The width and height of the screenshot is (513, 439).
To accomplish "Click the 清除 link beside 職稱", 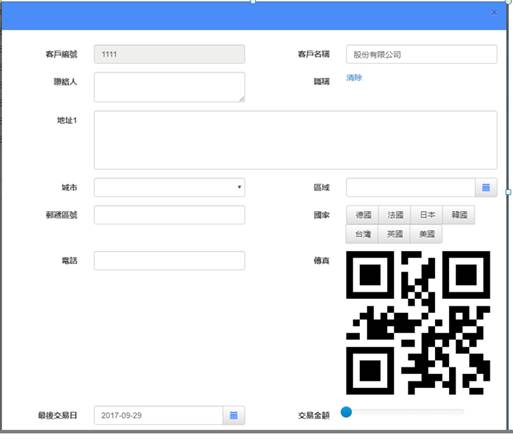I will point(354,78).
